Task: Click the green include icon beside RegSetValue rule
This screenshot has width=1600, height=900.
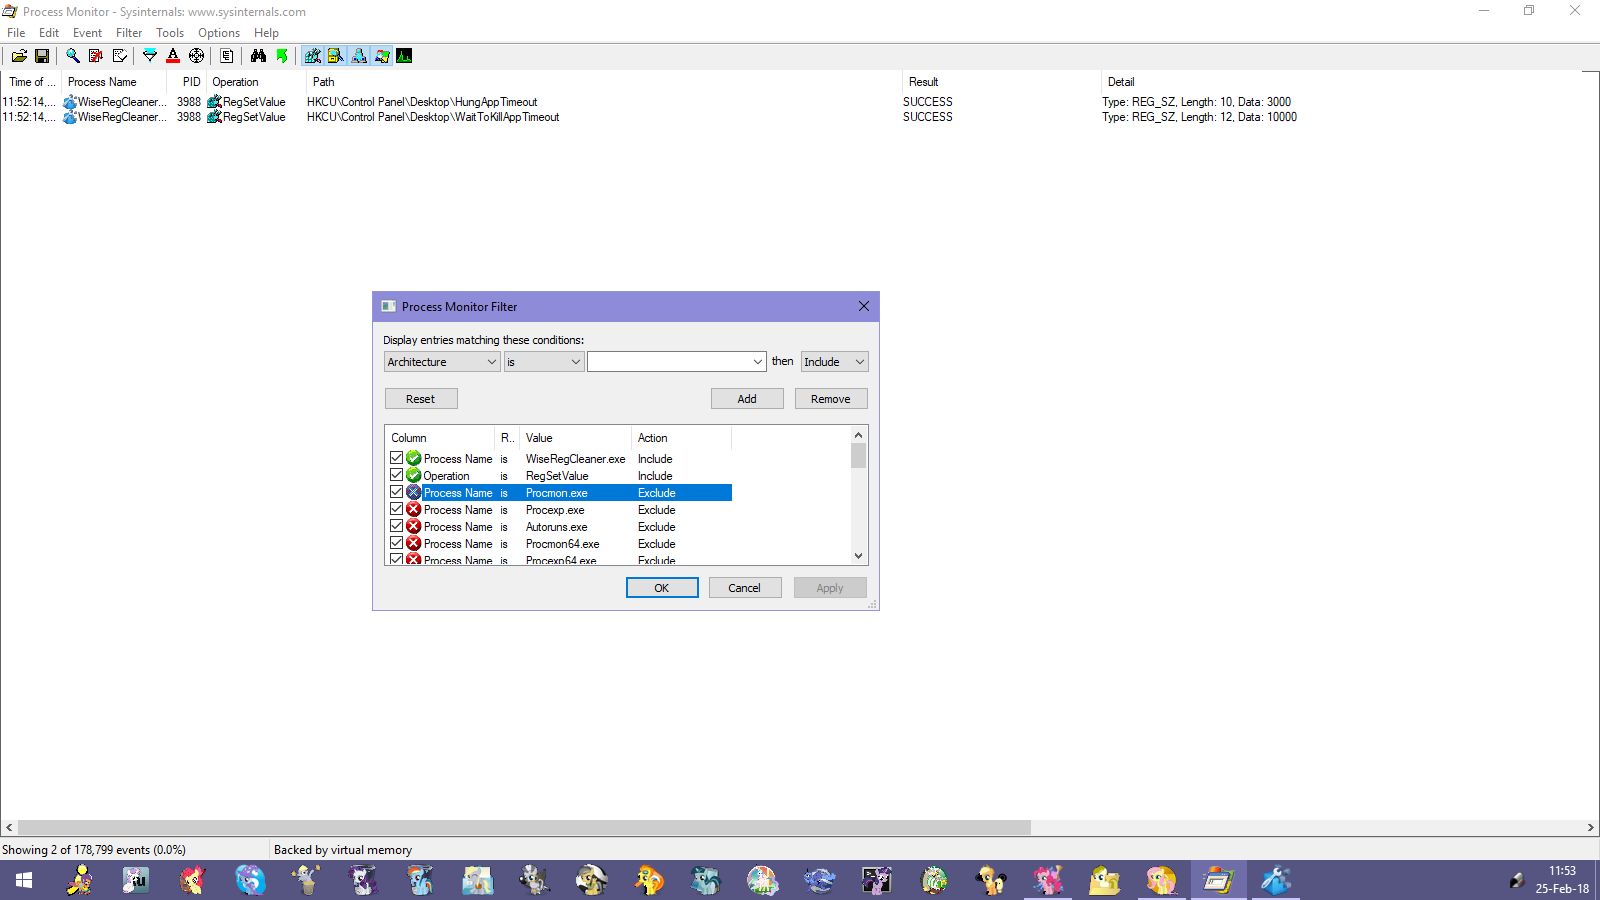Action: [x=413, y=475]
